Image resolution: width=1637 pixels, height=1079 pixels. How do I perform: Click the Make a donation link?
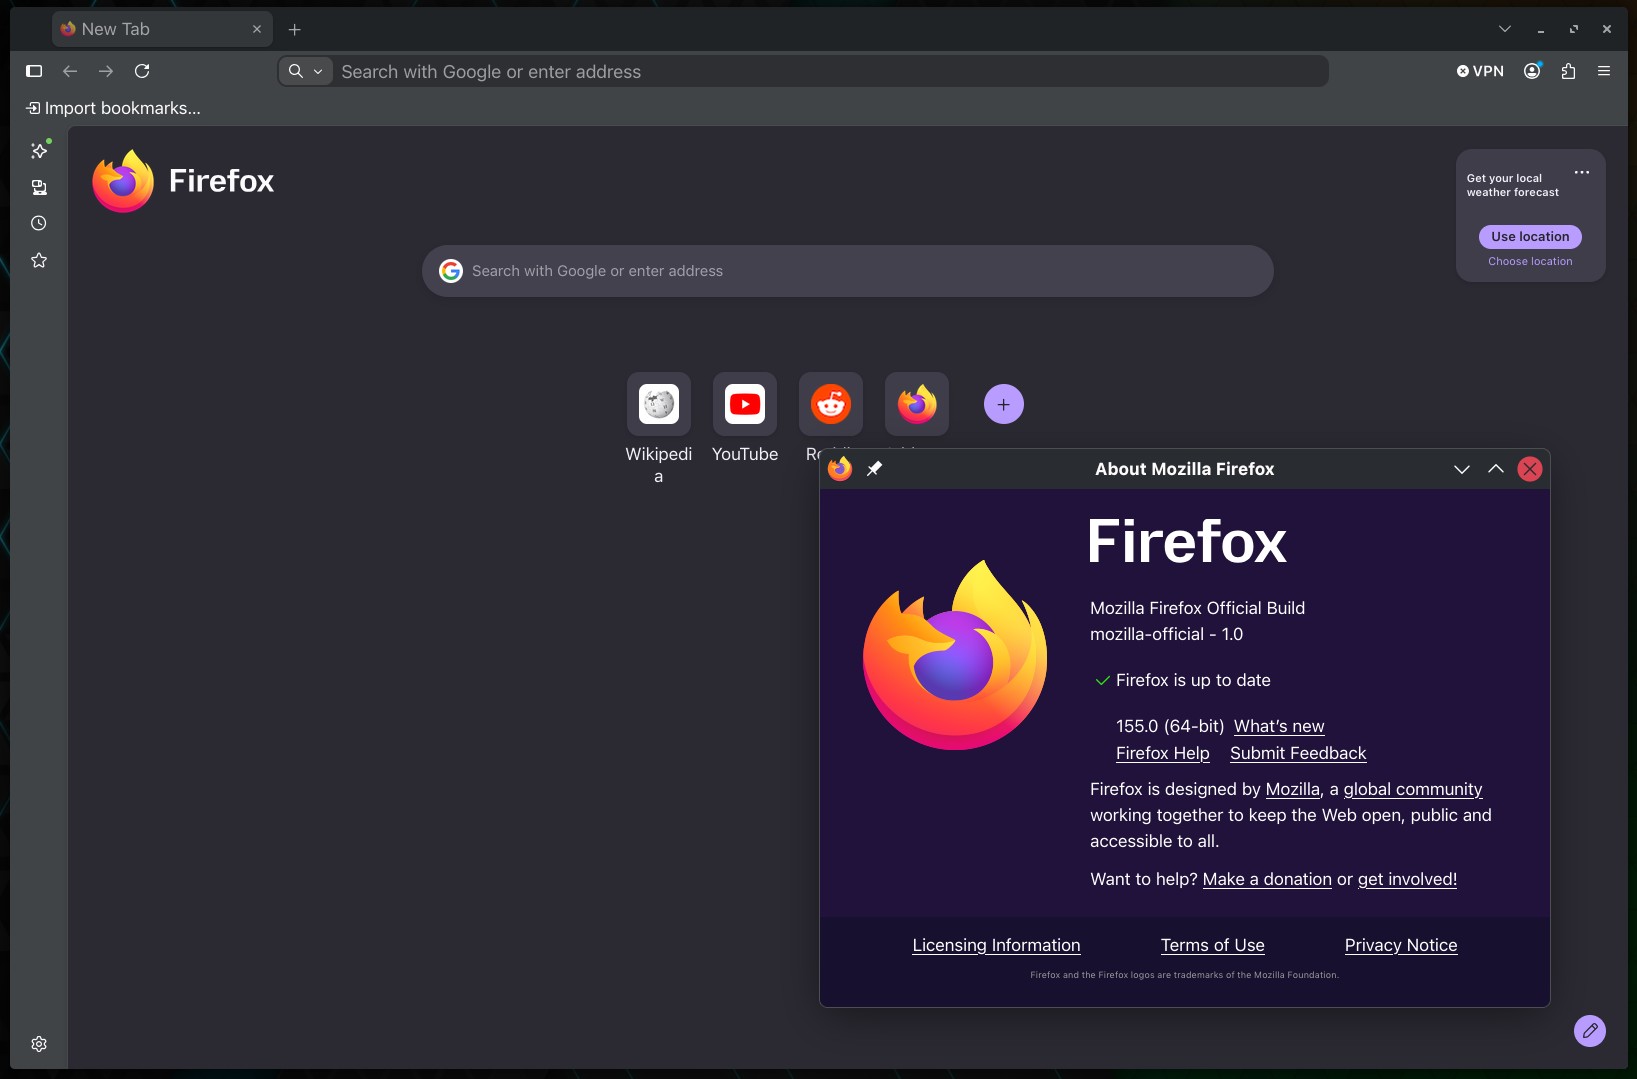pos(1267,879)
